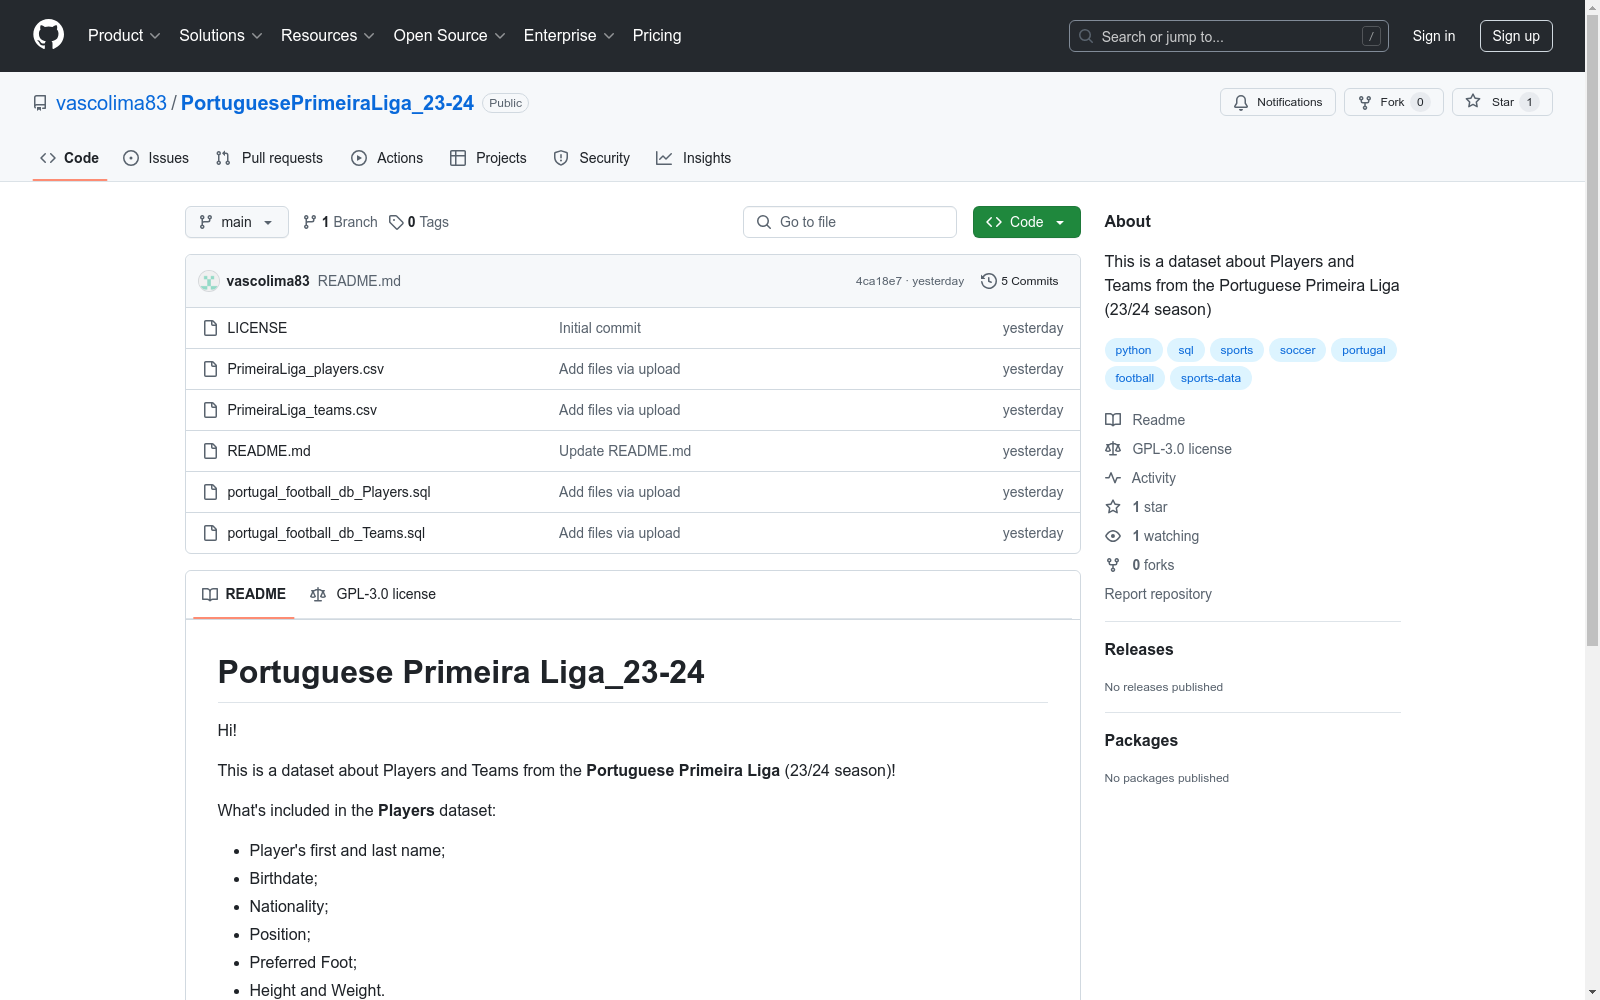Click the 'Initial commit' message for LICENSE
Screen dimensions: 1600x1000
(x=600, y=328)
